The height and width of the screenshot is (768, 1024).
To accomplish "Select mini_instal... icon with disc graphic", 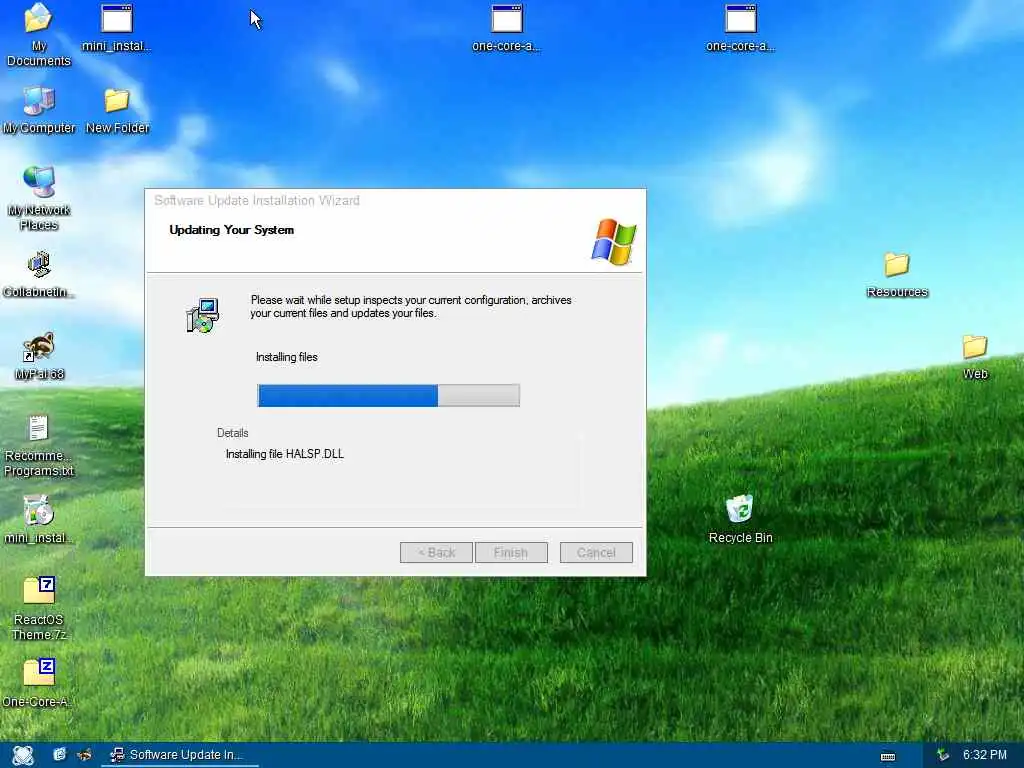I will tap(39, 519).
